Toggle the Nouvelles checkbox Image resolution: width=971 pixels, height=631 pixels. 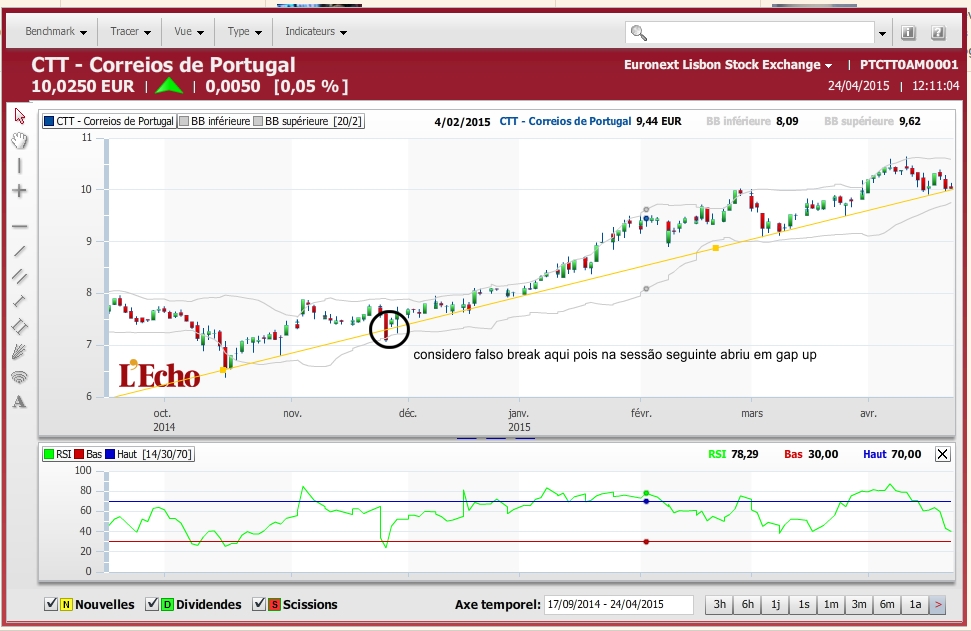tap(51, 604)
